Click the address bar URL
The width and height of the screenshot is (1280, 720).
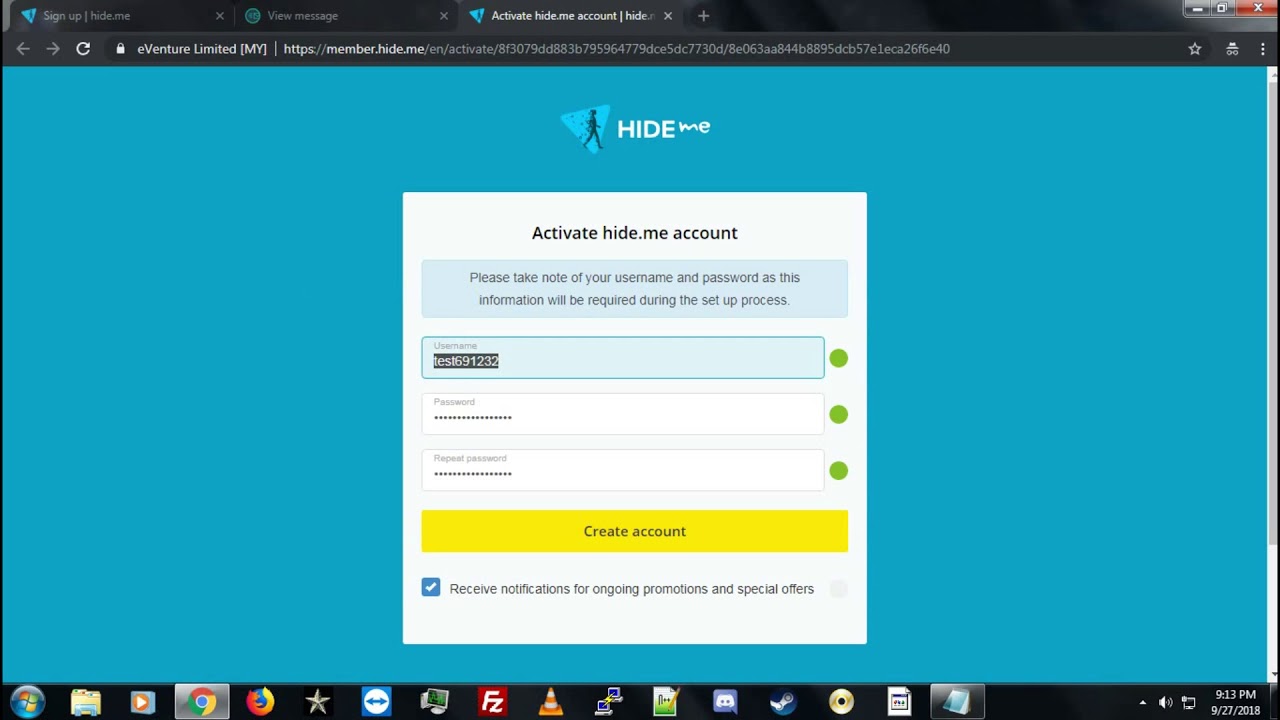tap(617, 48)
